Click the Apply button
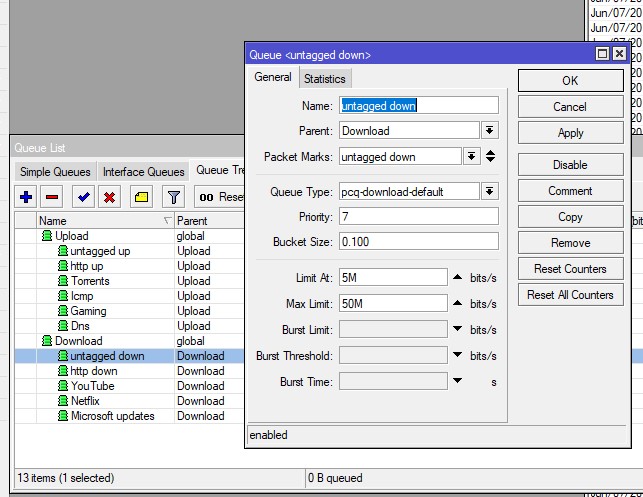 (x=570, y=133)
